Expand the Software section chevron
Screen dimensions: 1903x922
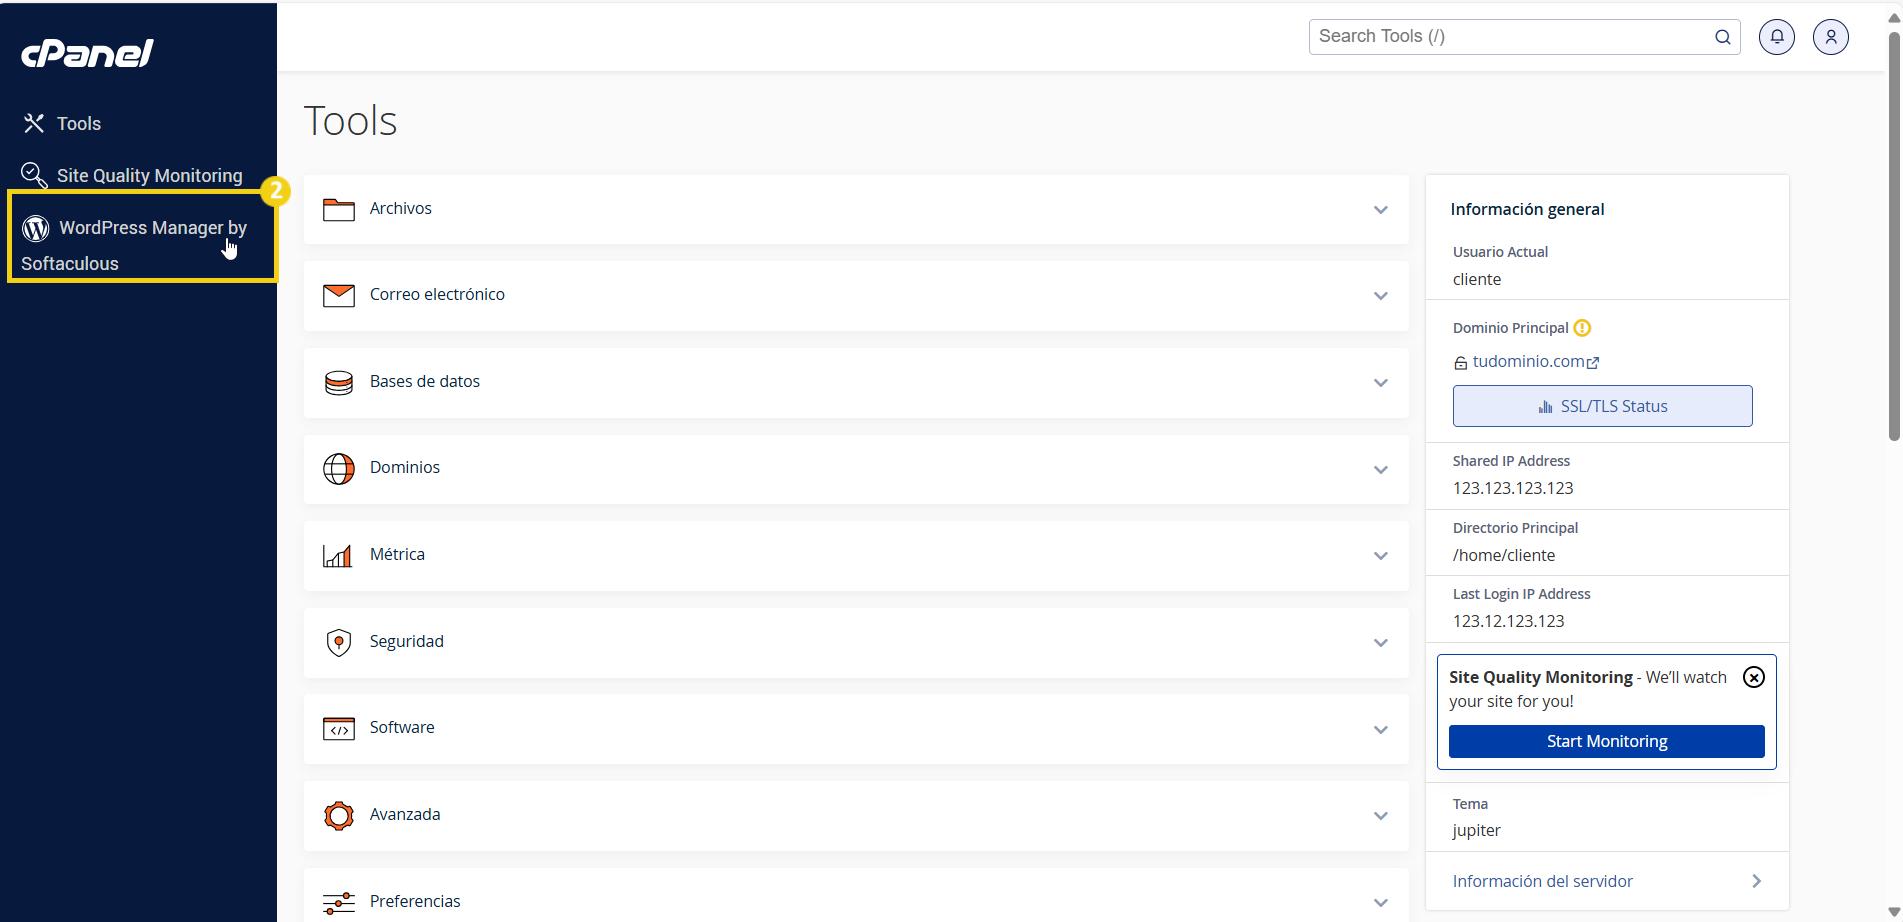click(1381, 730)
